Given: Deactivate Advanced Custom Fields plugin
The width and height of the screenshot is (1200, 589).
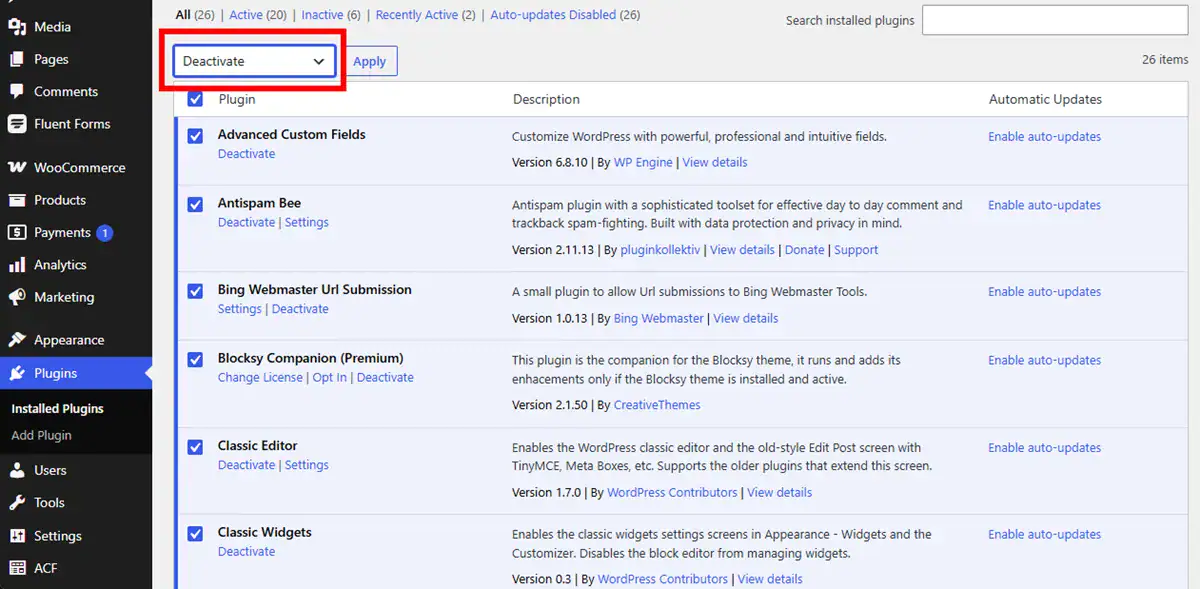Looking at the screenshot, I should pos(246,154).
